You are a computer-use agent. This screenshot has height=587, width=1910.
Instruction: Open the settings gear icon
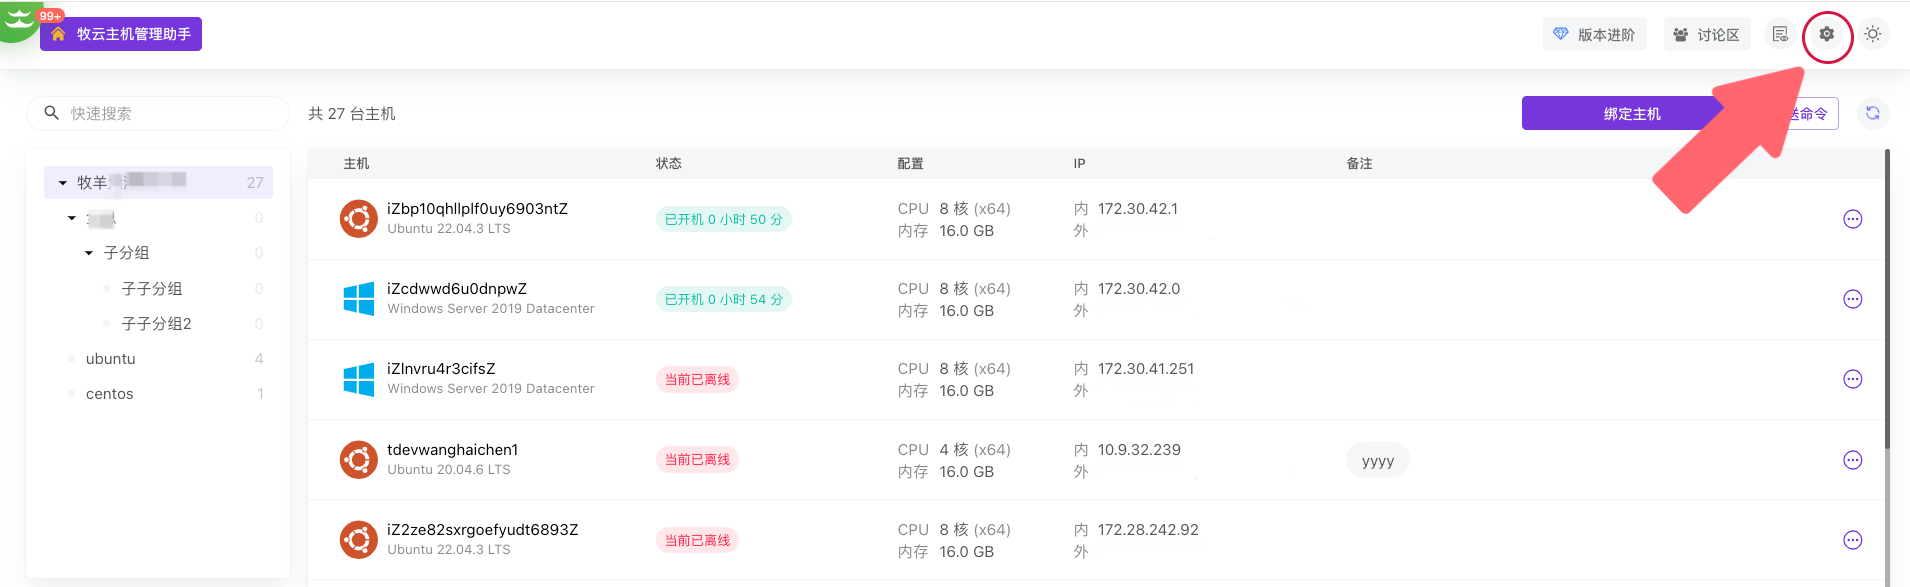(x=1826, y=34)
